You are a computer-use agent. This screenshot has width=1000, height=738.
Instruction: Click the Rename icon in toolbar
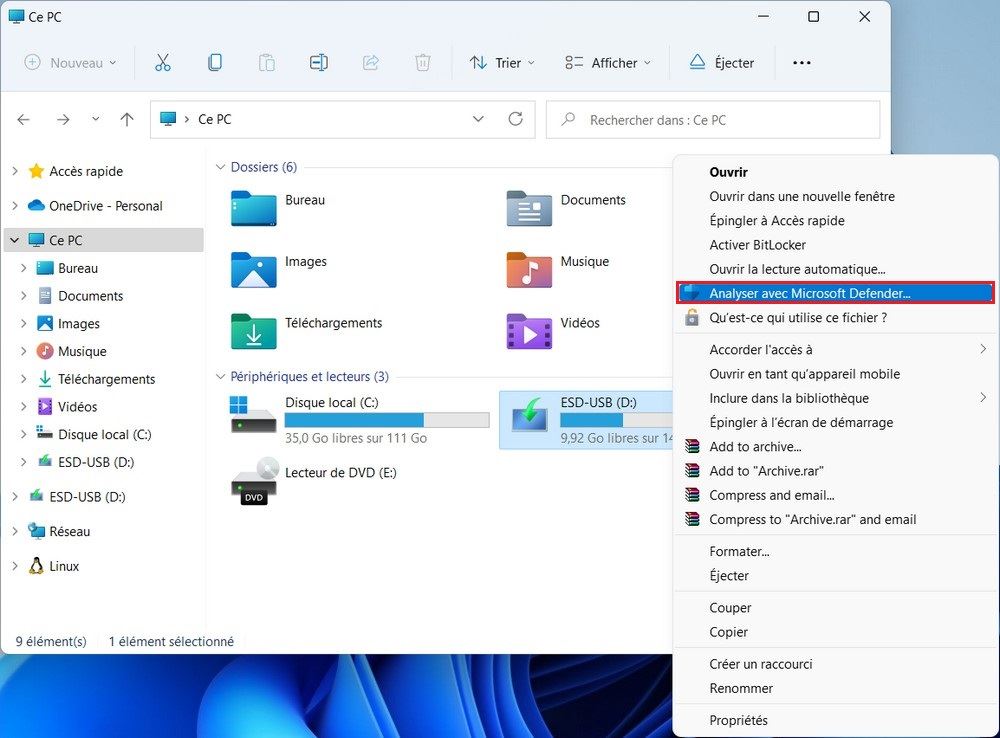click(x=318, y=63)
